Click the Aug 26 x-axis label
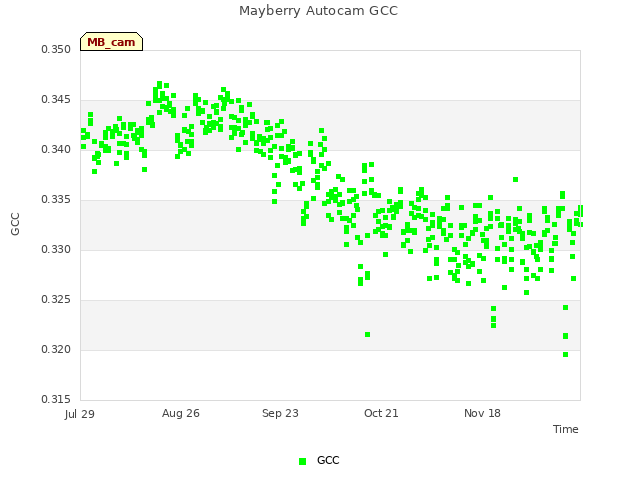This screenshot has width=640, height=480. (181, 413)
